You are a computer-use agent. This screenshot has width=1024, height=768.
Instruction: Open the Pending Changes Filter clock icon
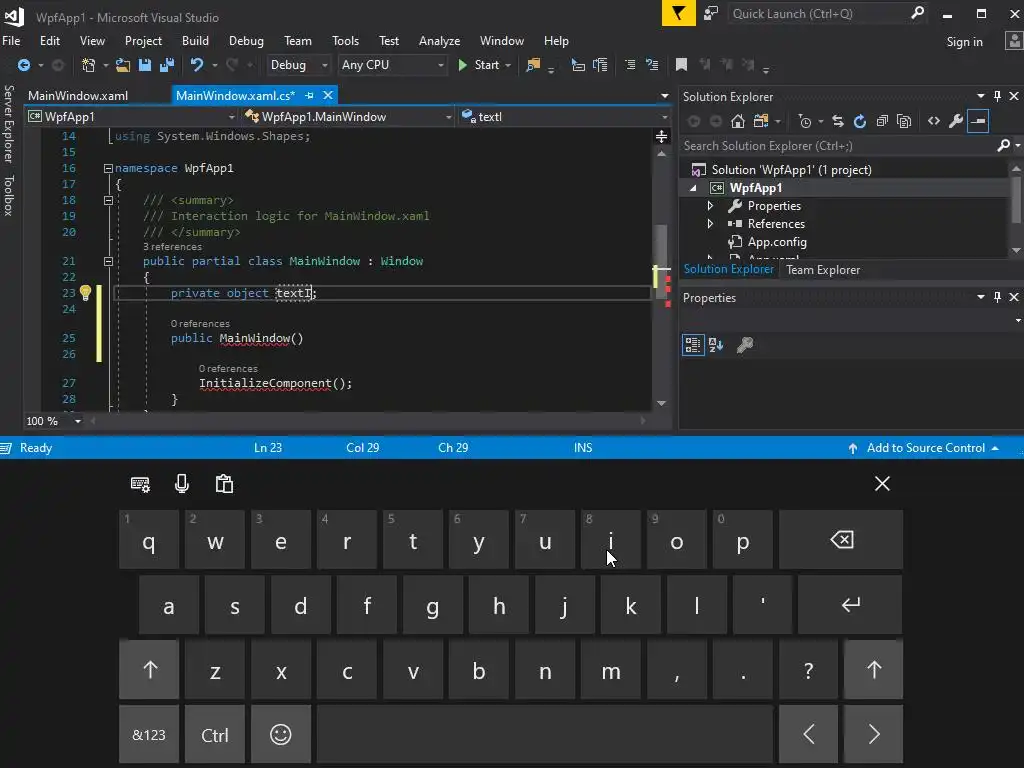point(805,121)
